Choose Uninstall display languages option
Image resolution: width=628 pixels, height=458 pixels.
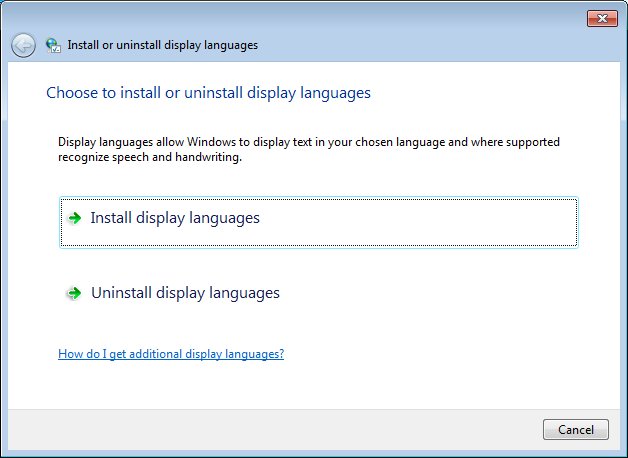319,293
